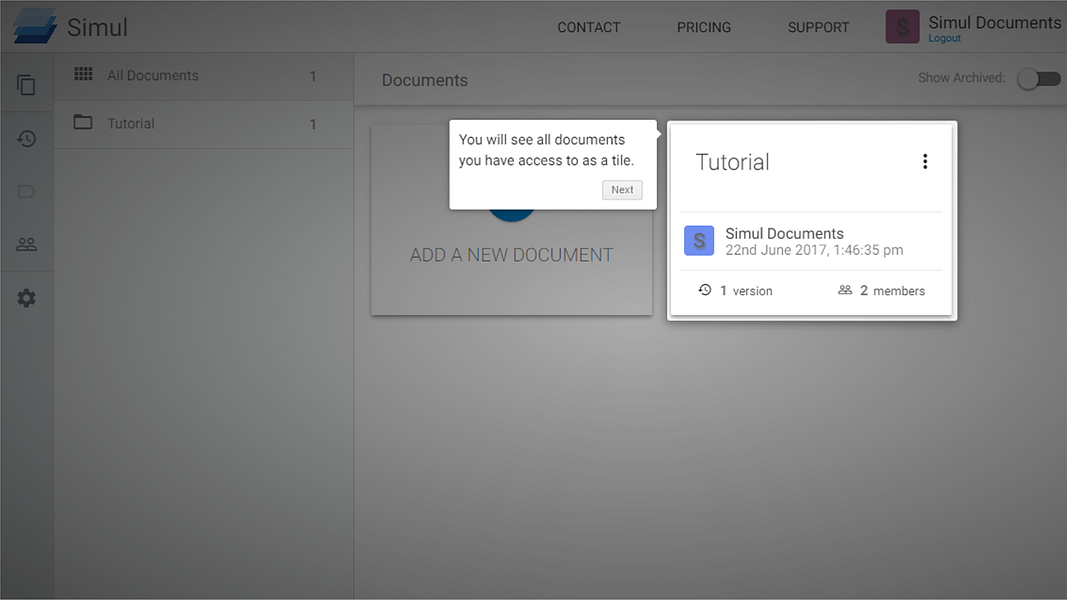Screen dimensions: 1067x600
Task: Select All Documents in the folder list
Action: coord(204,76)
